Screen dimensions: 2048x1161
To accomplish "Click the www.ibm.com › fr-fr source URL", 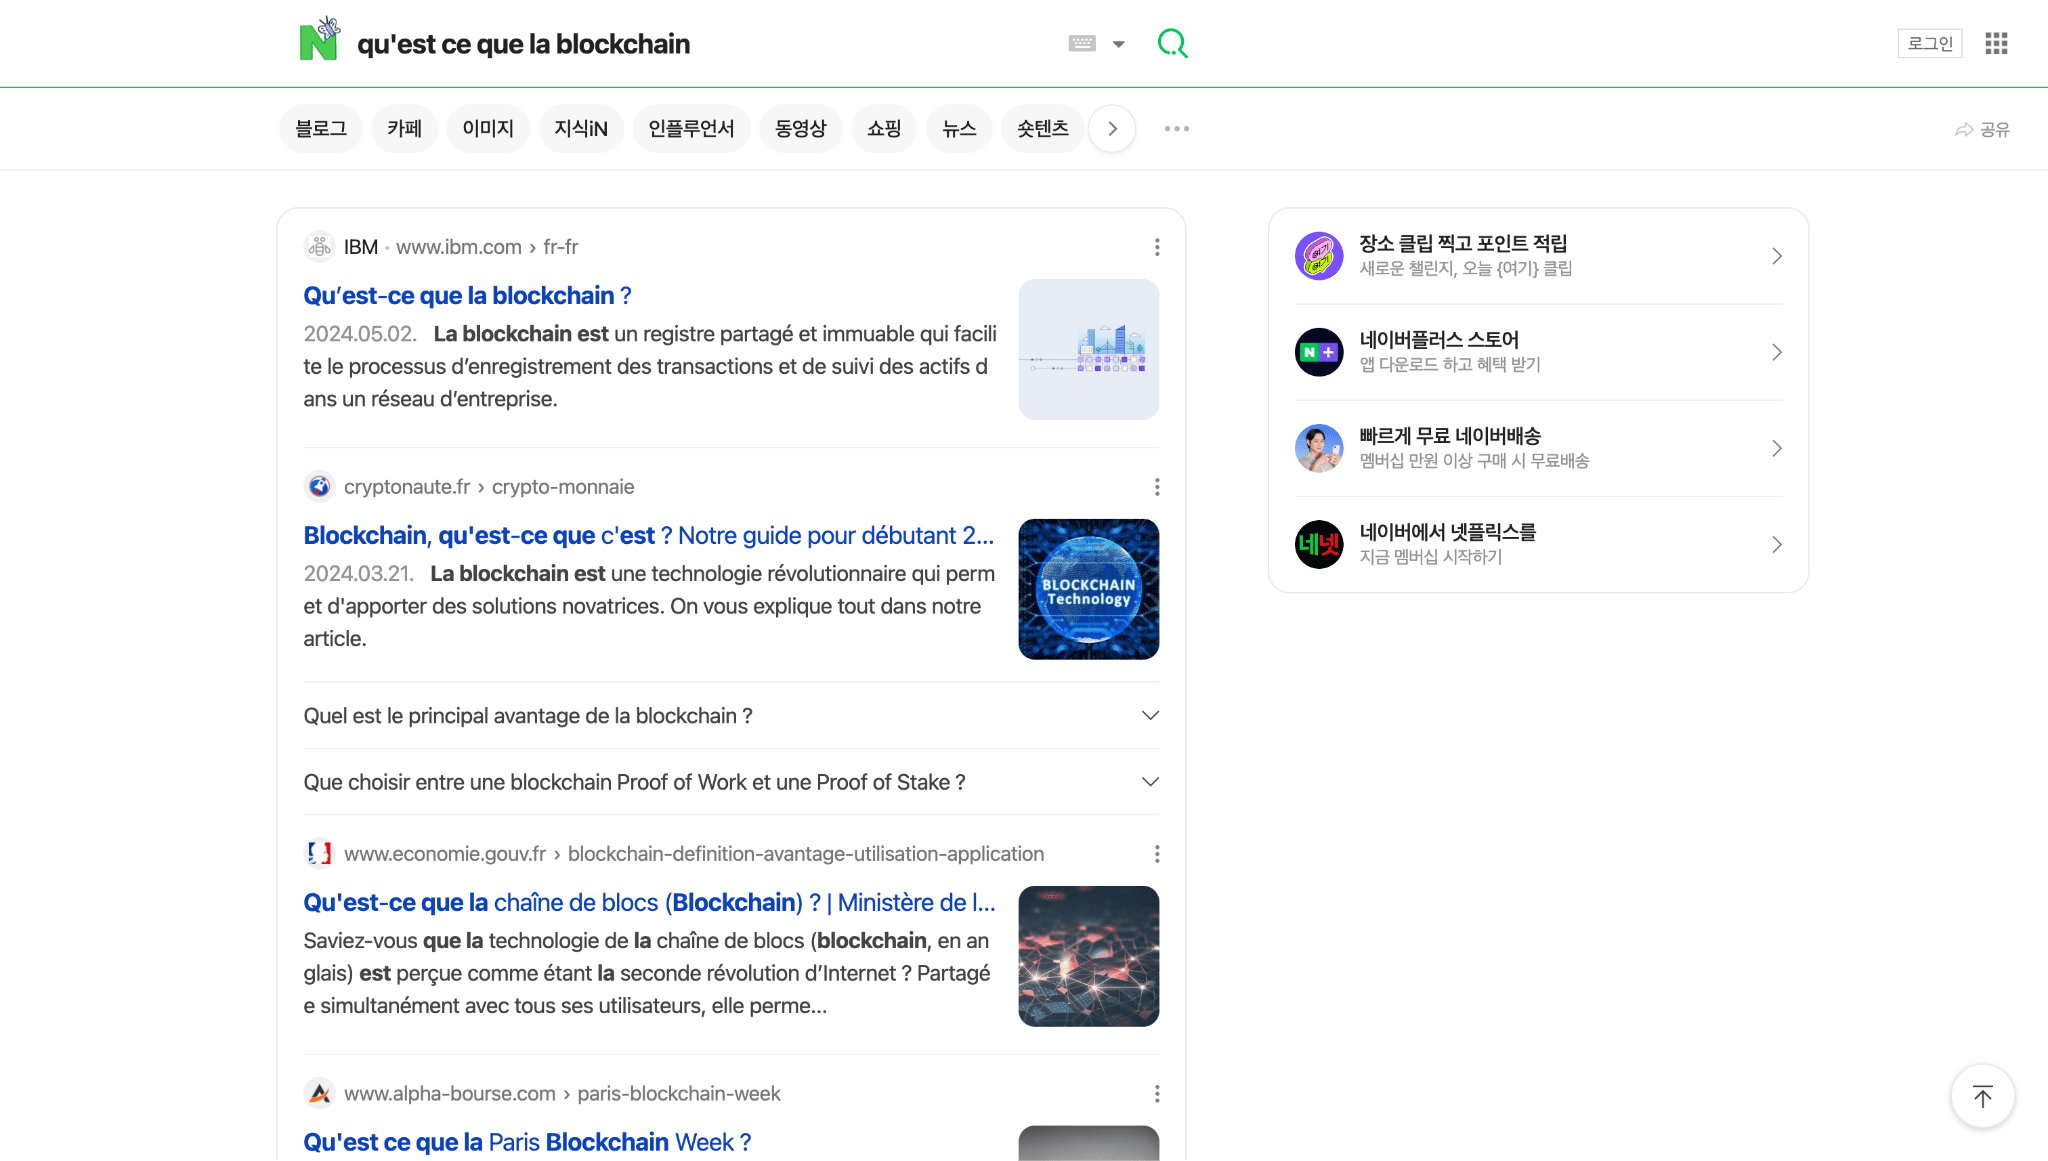I will [x=487, y=247].
